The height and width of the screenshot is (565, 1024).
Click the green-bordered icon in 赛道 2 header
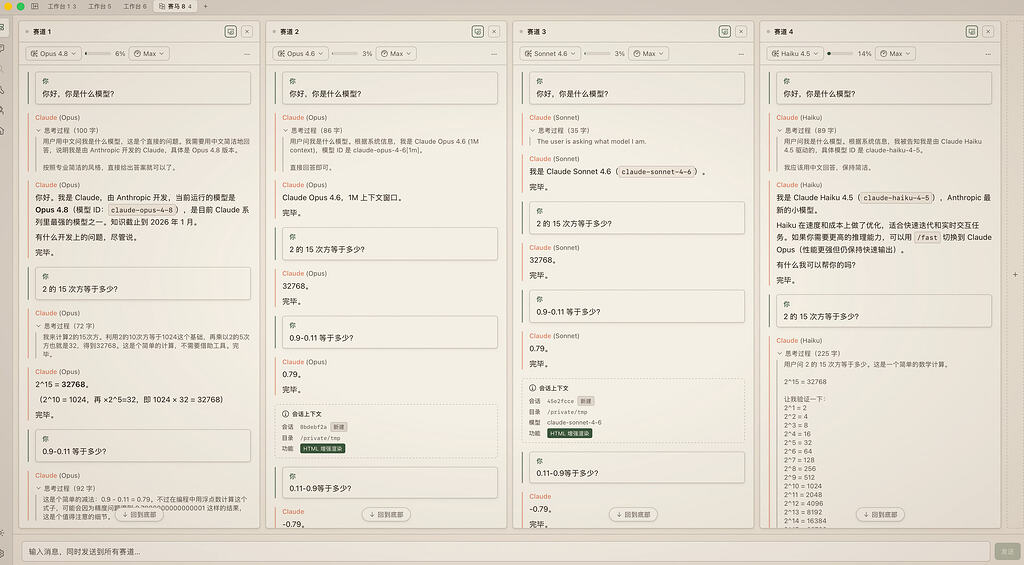(x=477, y=31)
